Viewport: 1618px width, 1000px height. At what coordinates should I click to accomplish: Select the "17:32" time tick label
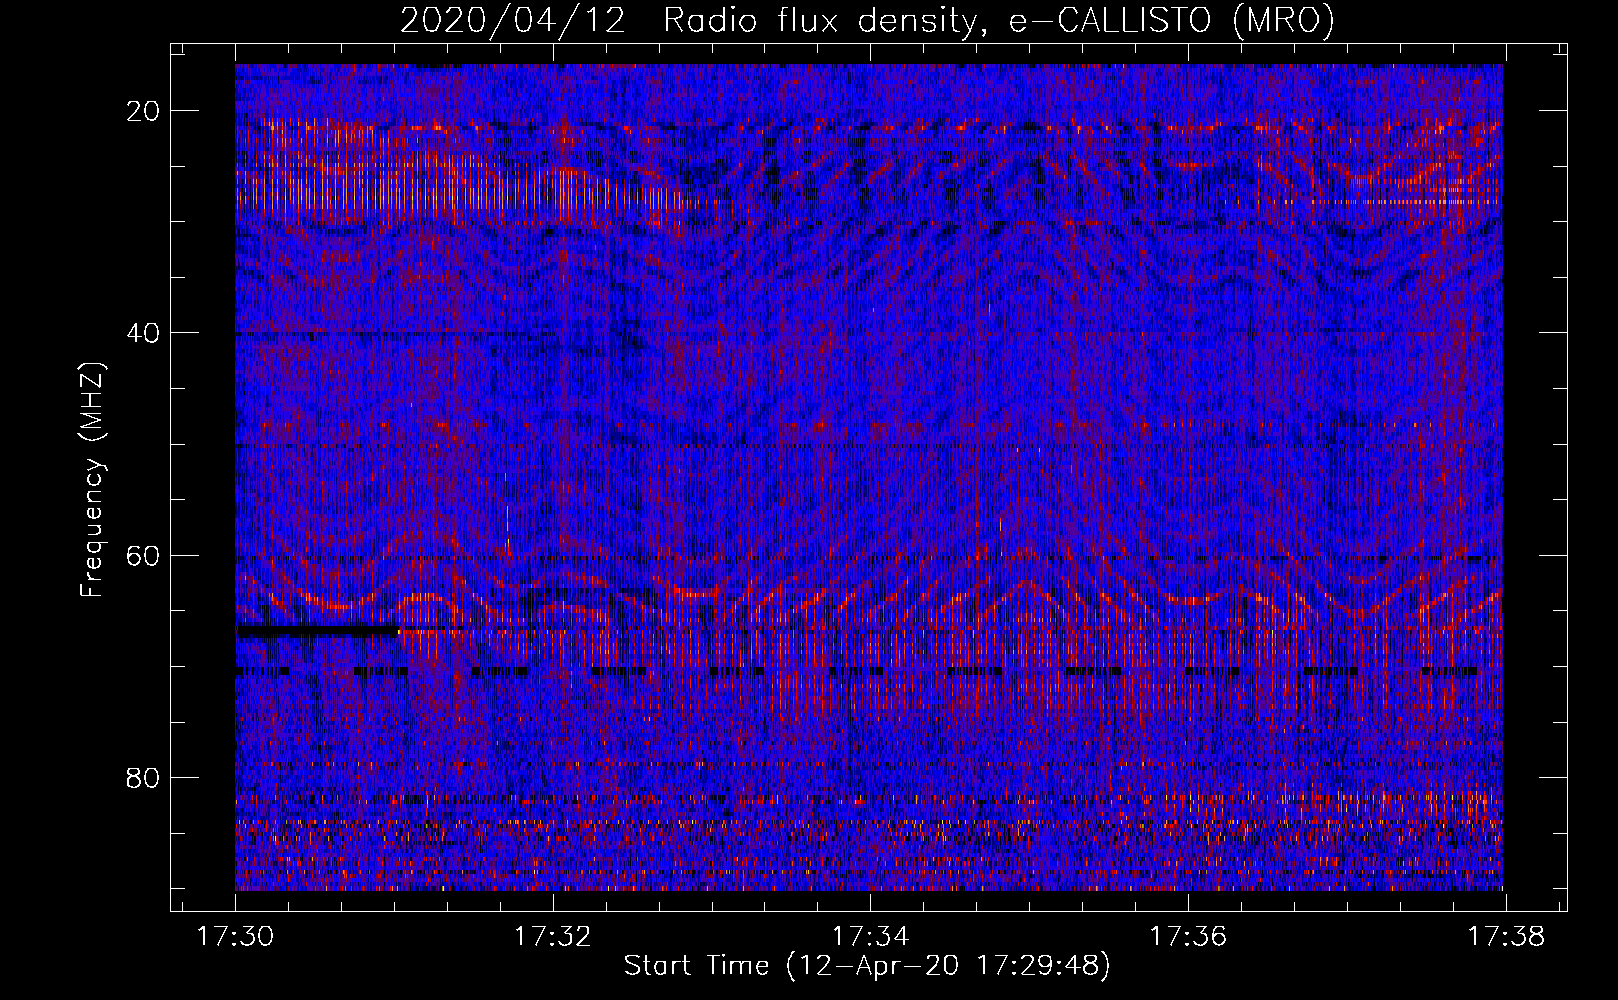click(552, 937)
